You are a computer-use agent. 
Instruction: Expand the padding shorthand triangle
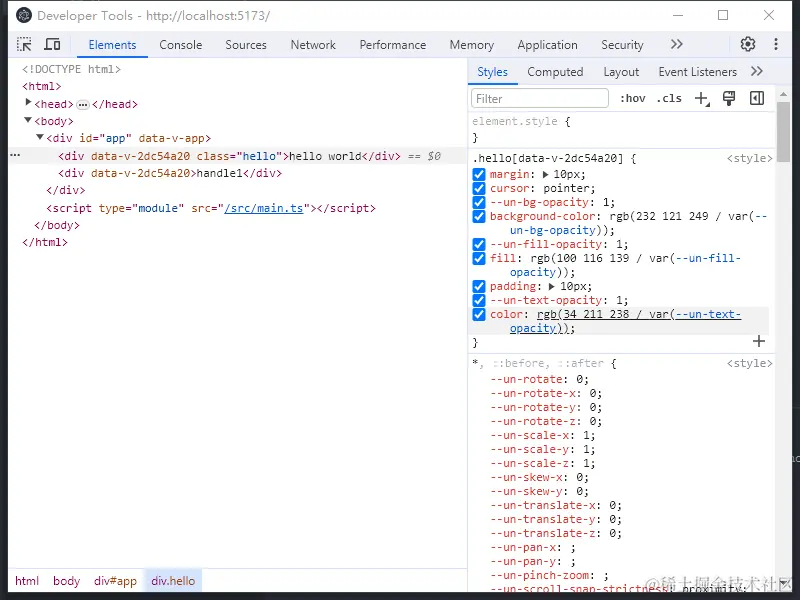click(552, 286)
